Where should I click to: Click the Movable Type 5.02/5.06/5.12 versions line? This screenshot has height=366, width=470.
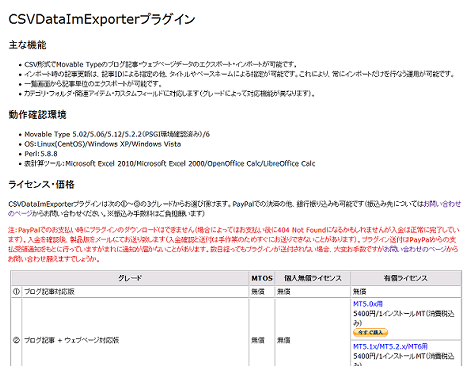pos(117,134)
